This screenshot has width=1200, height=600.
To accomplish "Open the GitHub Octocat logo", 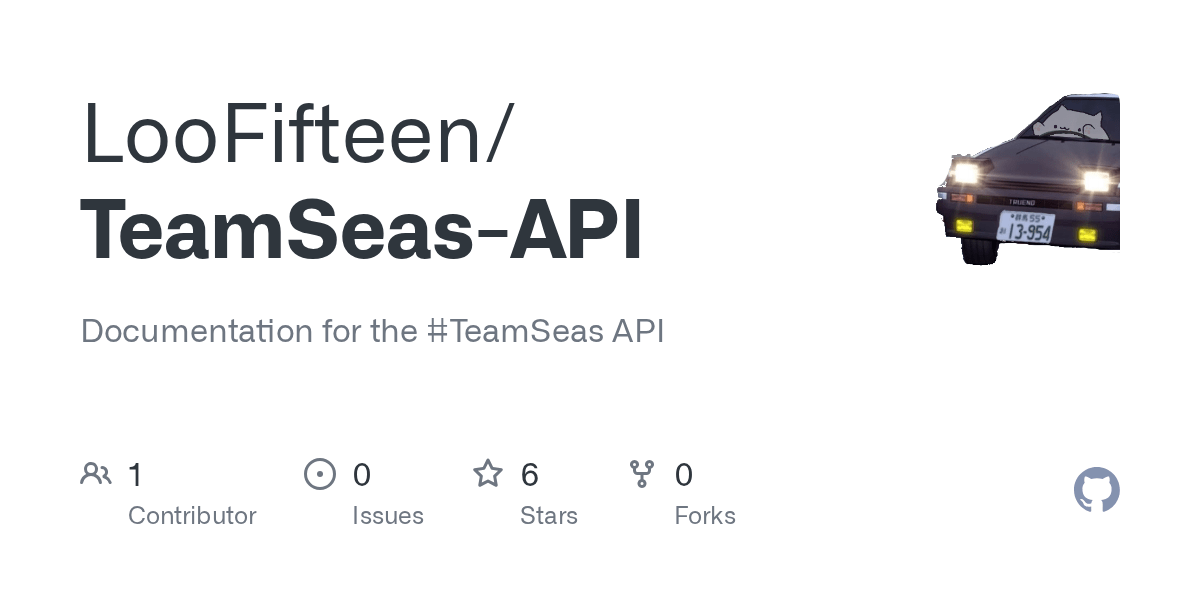I will (1096, 490).
